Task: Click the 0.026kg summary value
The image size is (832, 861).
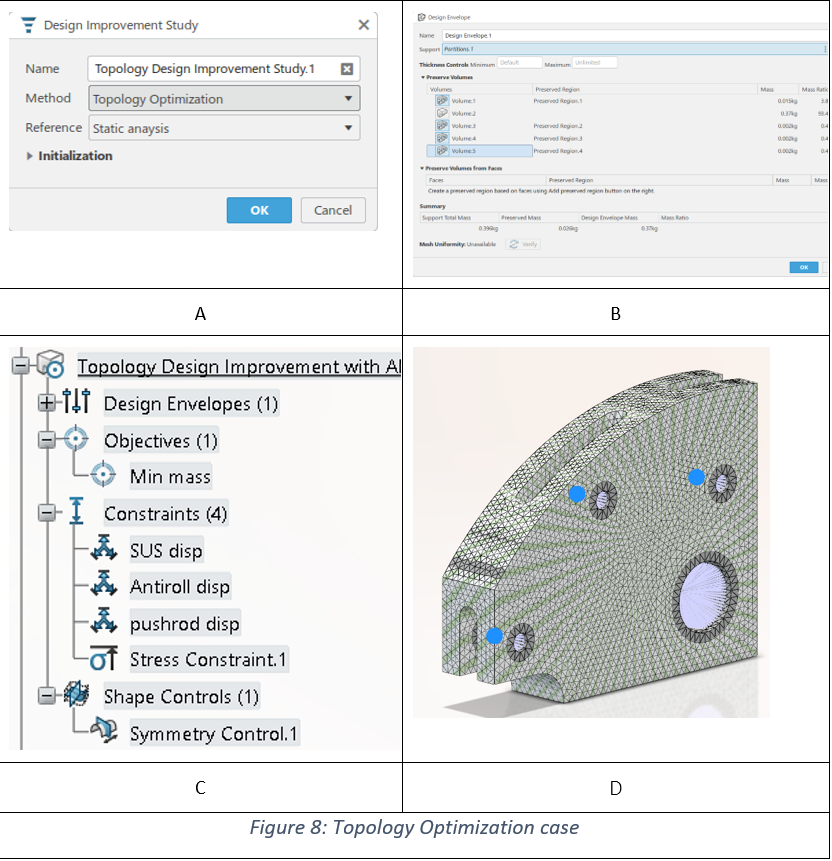Action: click(568, 228)
